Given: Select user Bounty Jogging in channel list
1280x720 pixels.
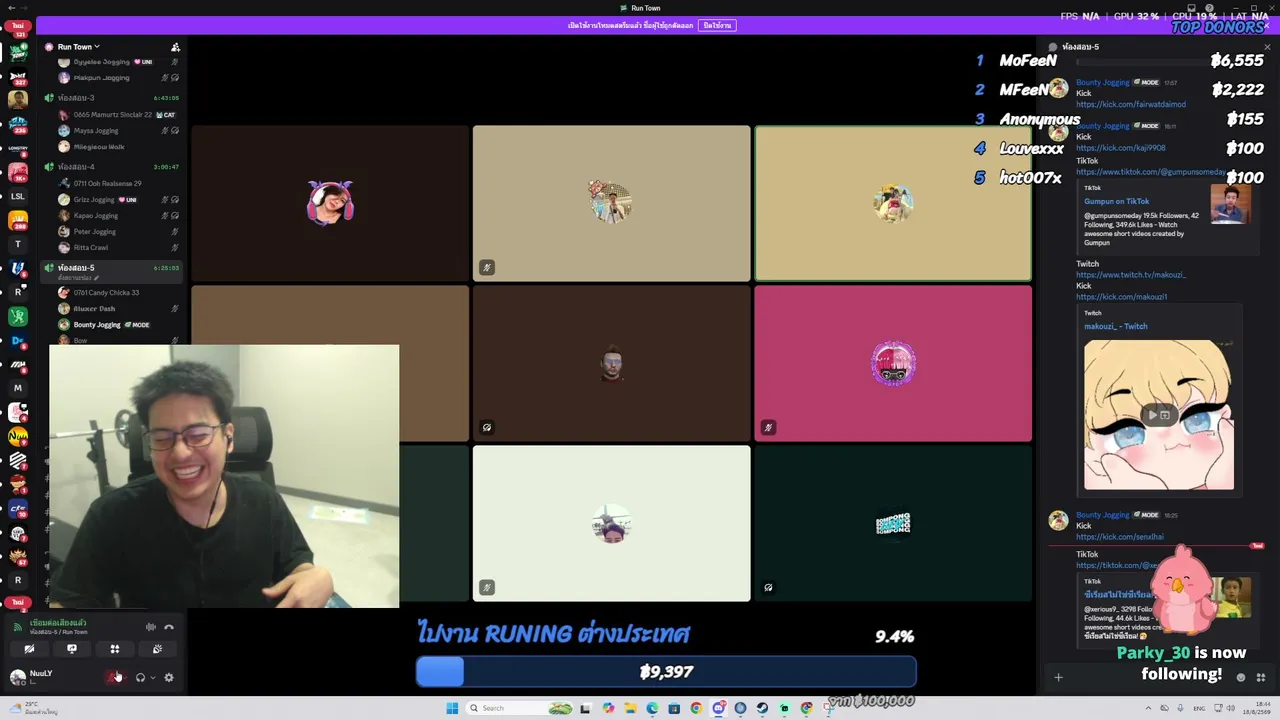Looking at the screenshot, I should 117,325.
